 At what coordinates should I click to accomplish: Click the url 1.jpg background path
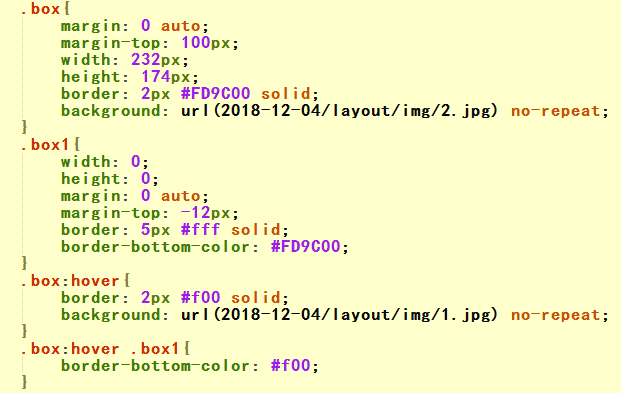[x=339, y=315]
